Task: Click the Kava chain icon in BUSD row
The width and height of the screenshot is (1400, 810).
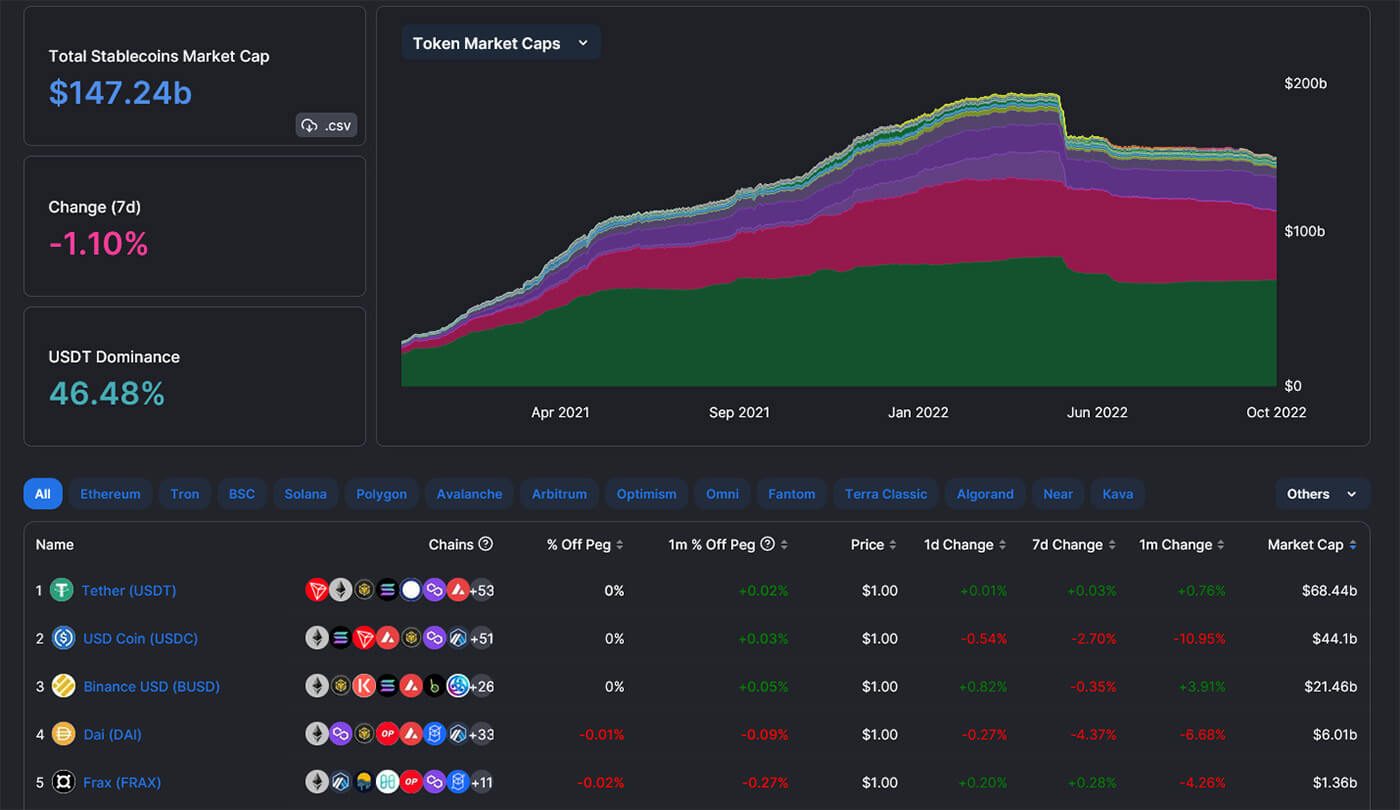Action: tap(364, 686)
